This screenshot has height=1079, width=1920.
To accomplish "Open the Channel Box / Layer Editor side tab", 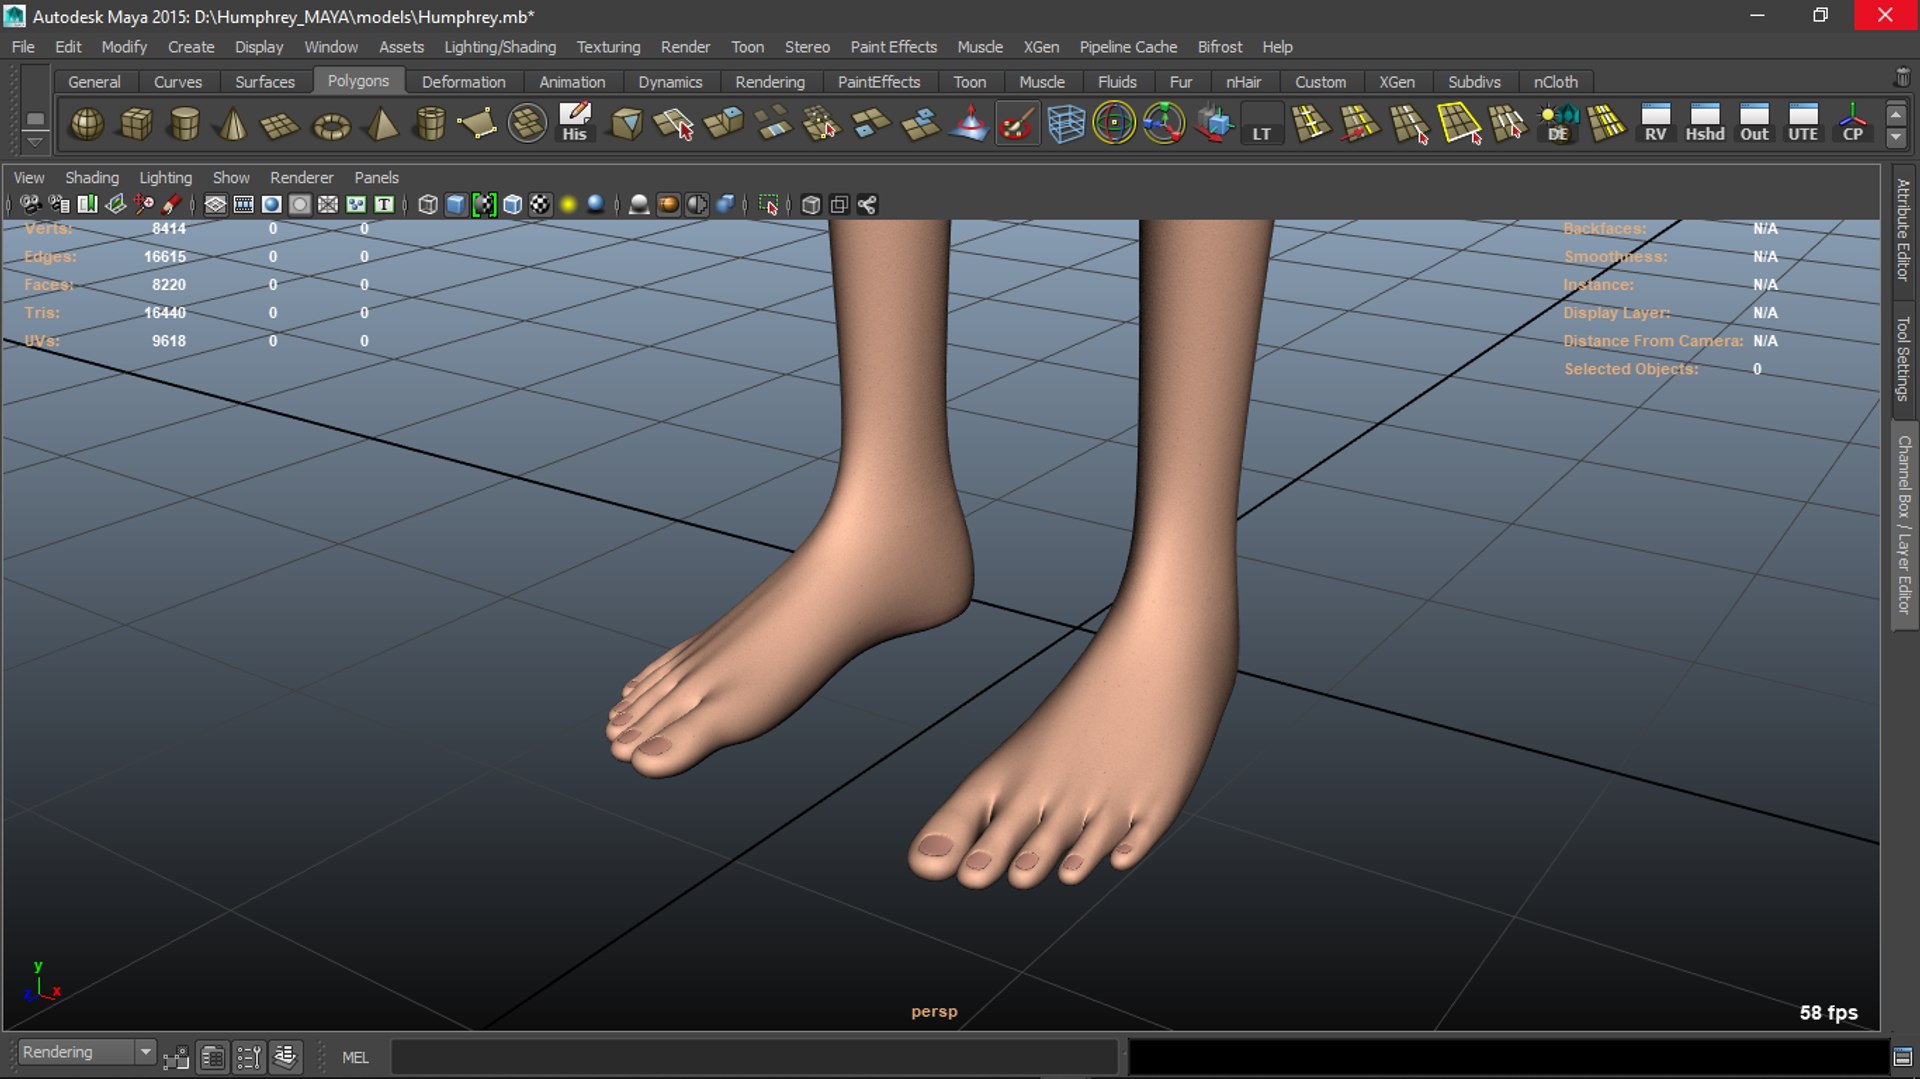I will point(1903,524).
